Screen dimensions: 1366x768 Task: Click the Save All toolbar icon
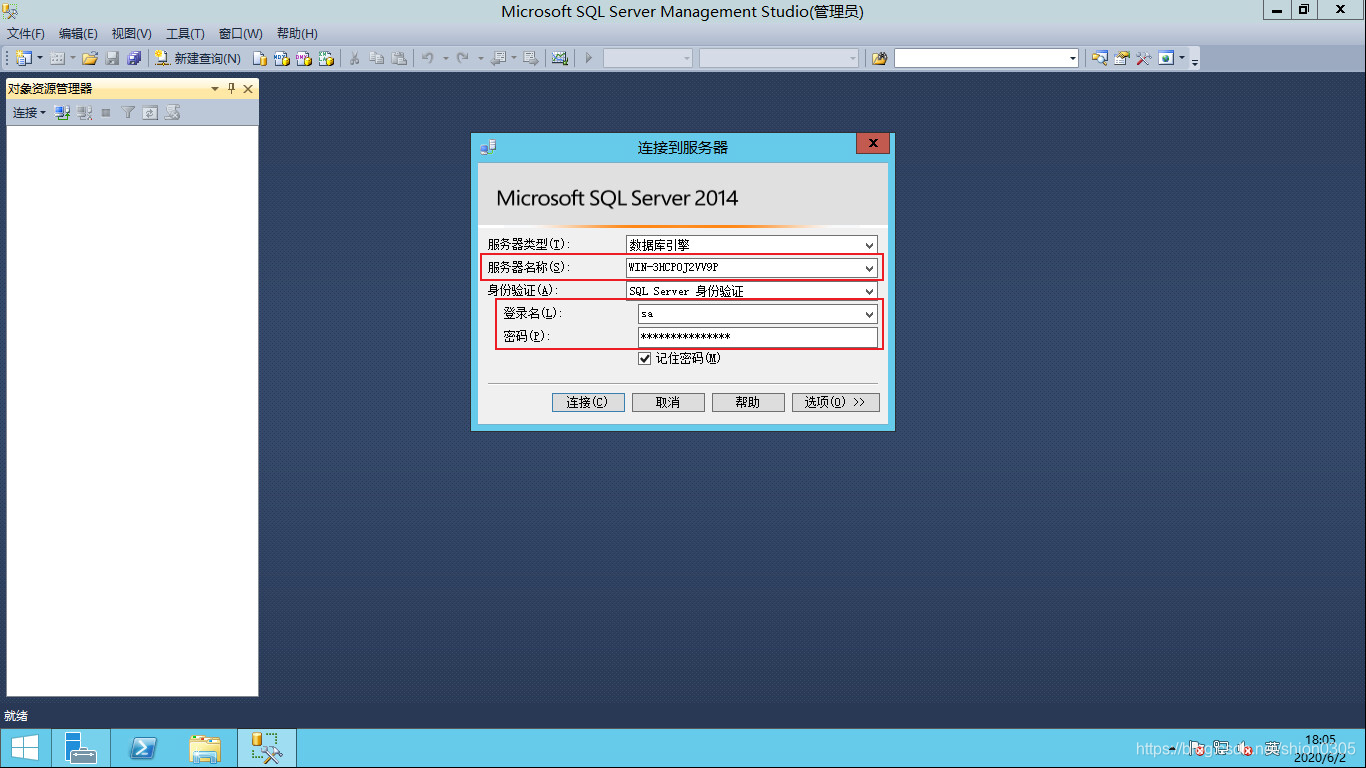point(134,58)
